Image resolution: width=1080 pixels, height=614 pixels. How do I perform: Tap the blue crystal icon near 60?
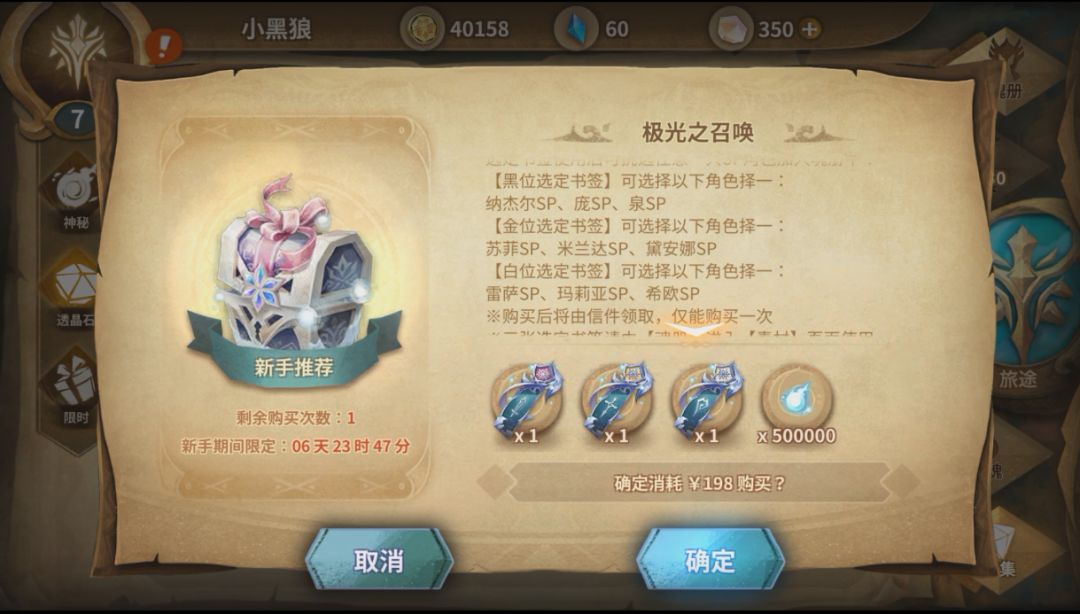click(x=577, y=28)
